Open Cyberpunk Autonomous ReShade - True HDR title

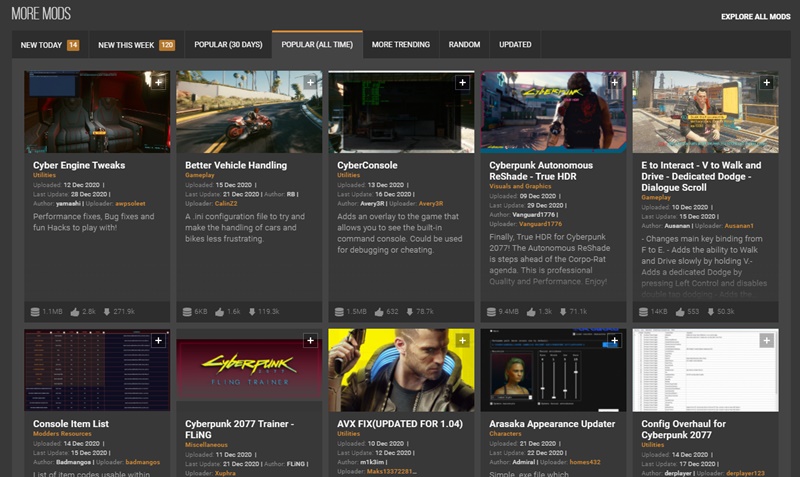[541, 171]
